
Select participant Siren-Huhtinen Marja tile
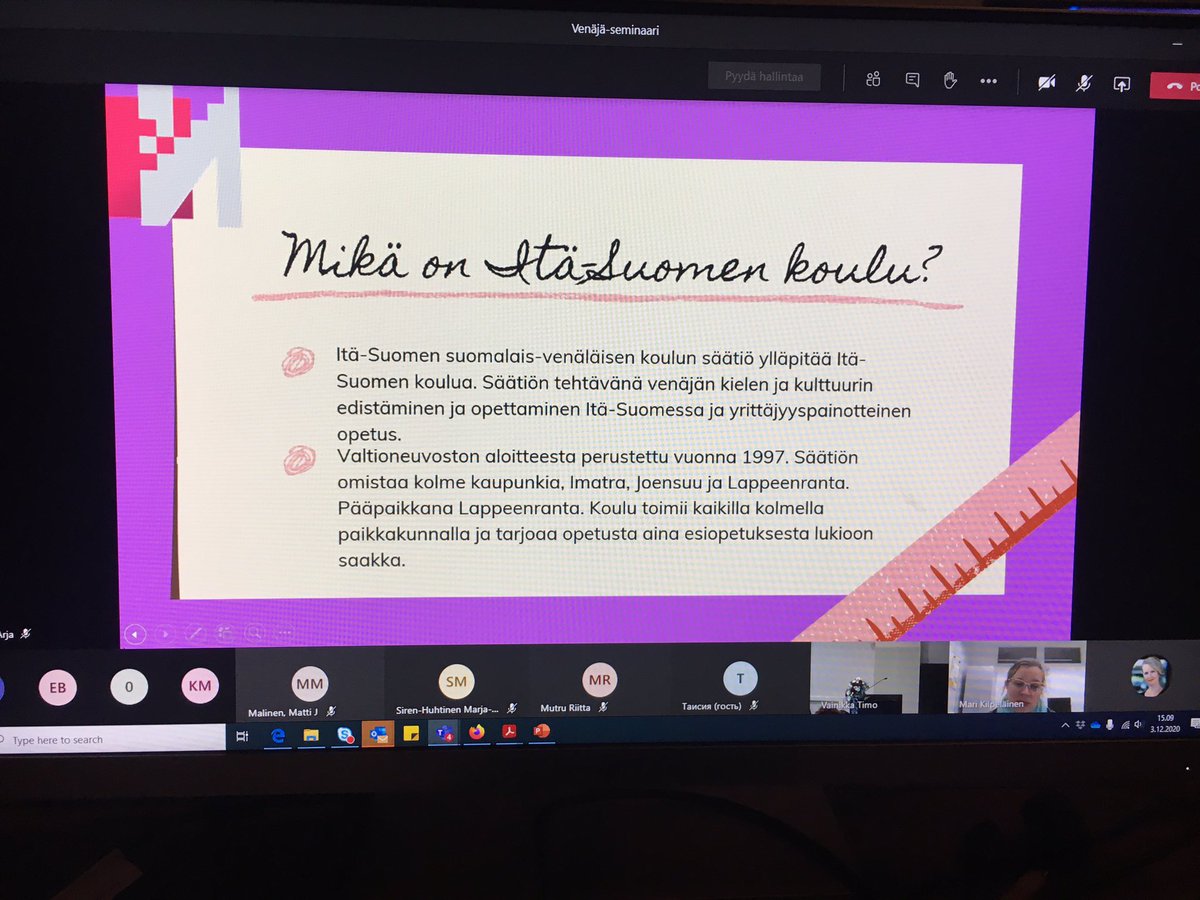tap(456, 684)
